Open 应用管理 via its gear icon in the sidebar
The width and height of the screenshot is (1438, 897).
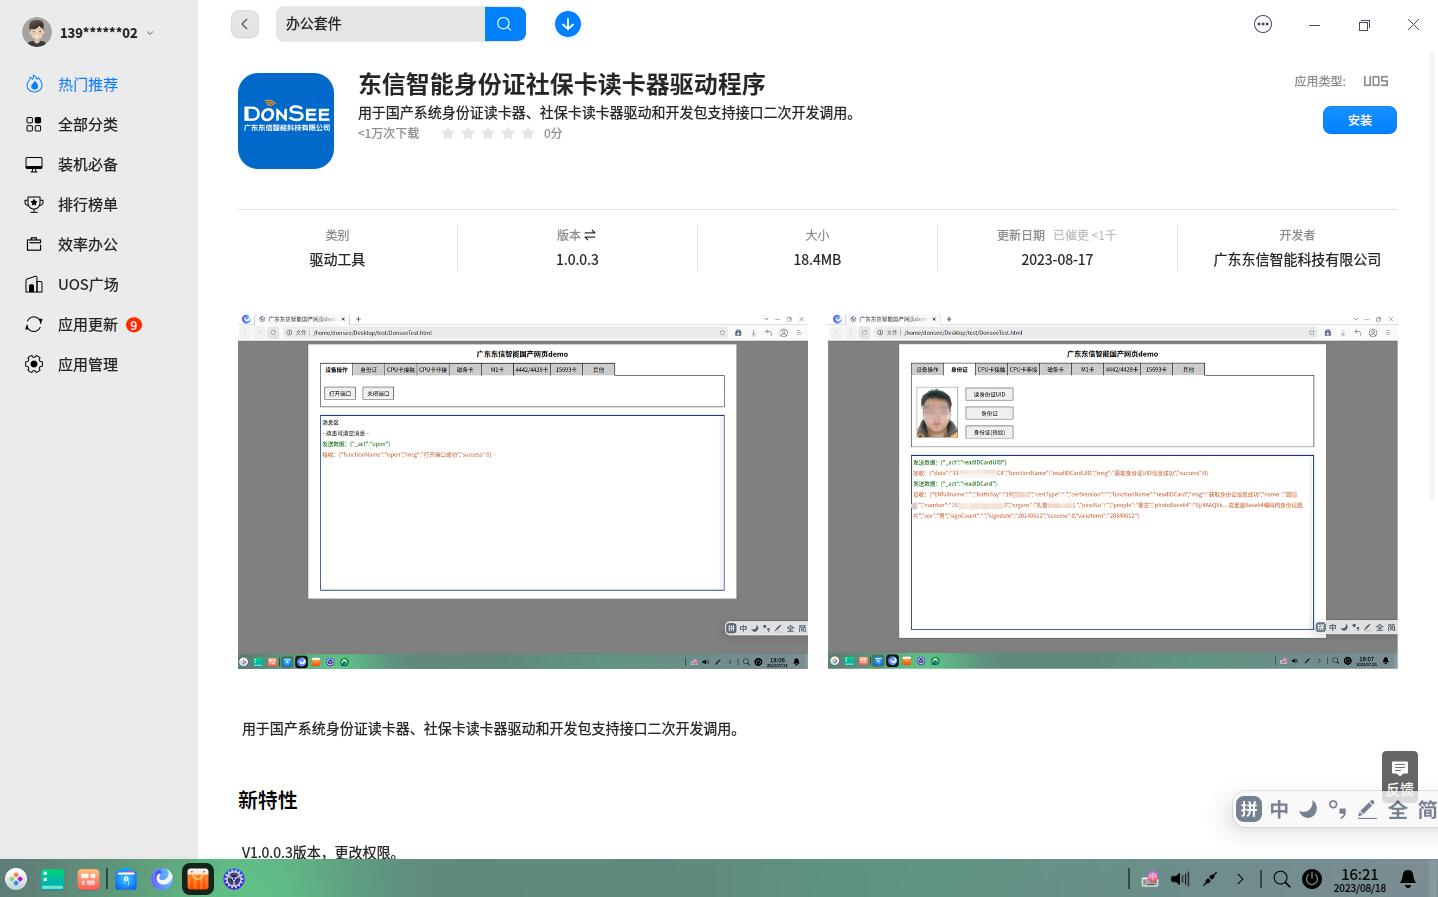pyautogui.click(x=34, y=364)
